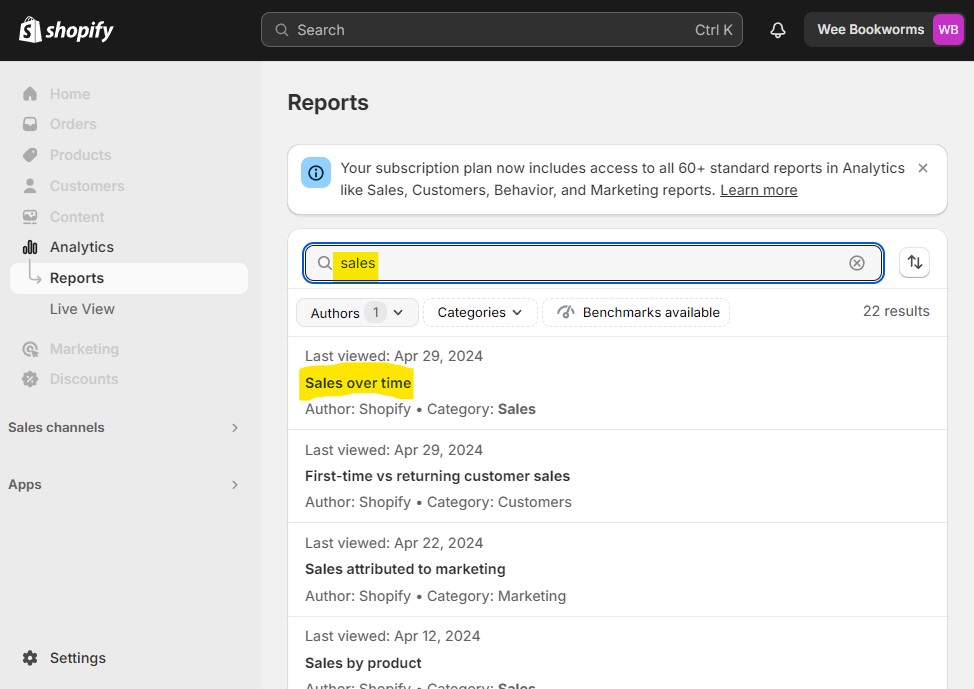
Task: Click the Products tag icon
Action: (30, 155)
